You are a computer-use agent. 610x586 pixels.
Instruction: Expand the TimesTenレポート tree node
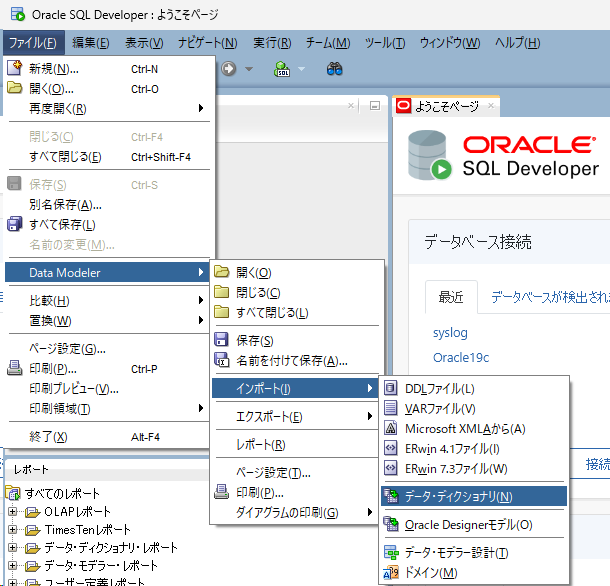click(12, 530)
